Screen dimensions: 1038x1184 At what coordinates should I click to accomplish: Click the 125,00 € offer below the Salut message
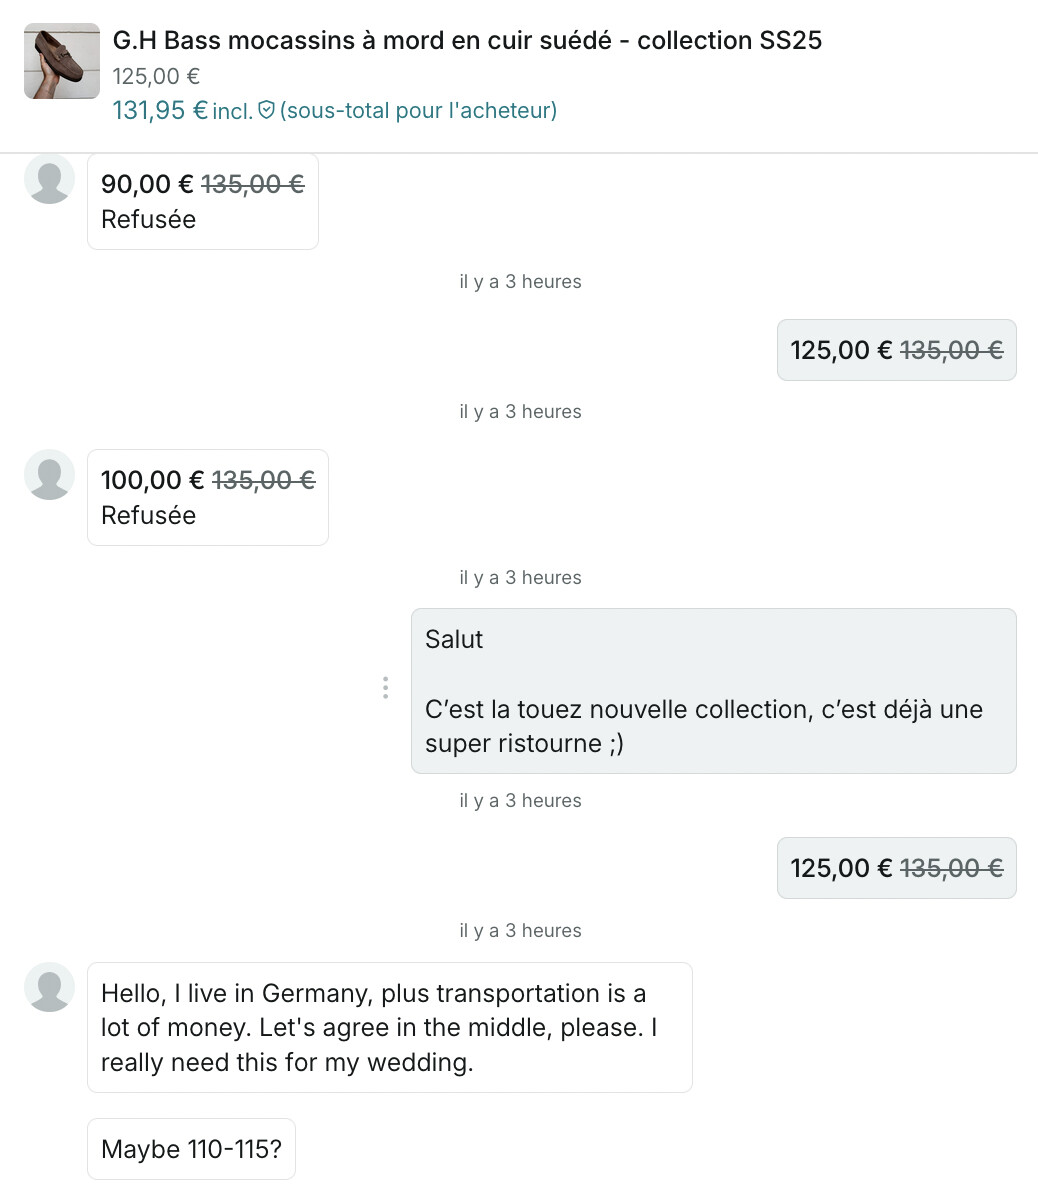[x=896, y=868]
